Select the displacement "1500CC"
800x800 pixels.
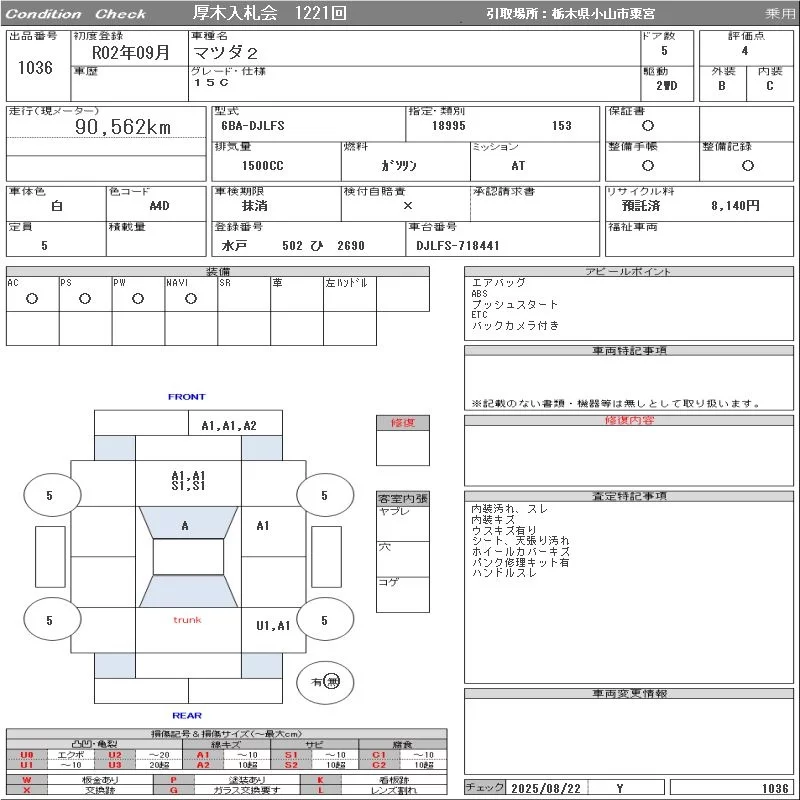pyautogui.click(x=262, y=165)
